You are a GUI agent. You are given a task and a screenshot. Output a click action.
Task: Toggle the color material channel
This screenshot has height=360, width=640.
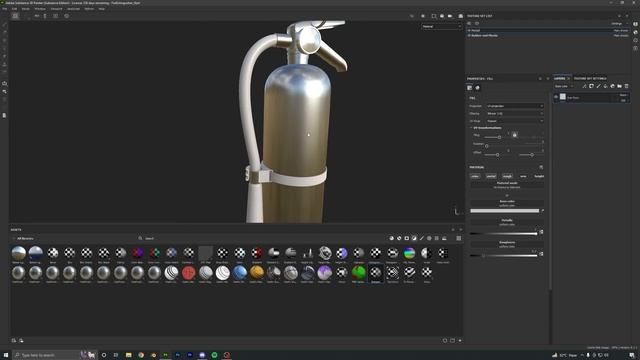coord(475,176)
